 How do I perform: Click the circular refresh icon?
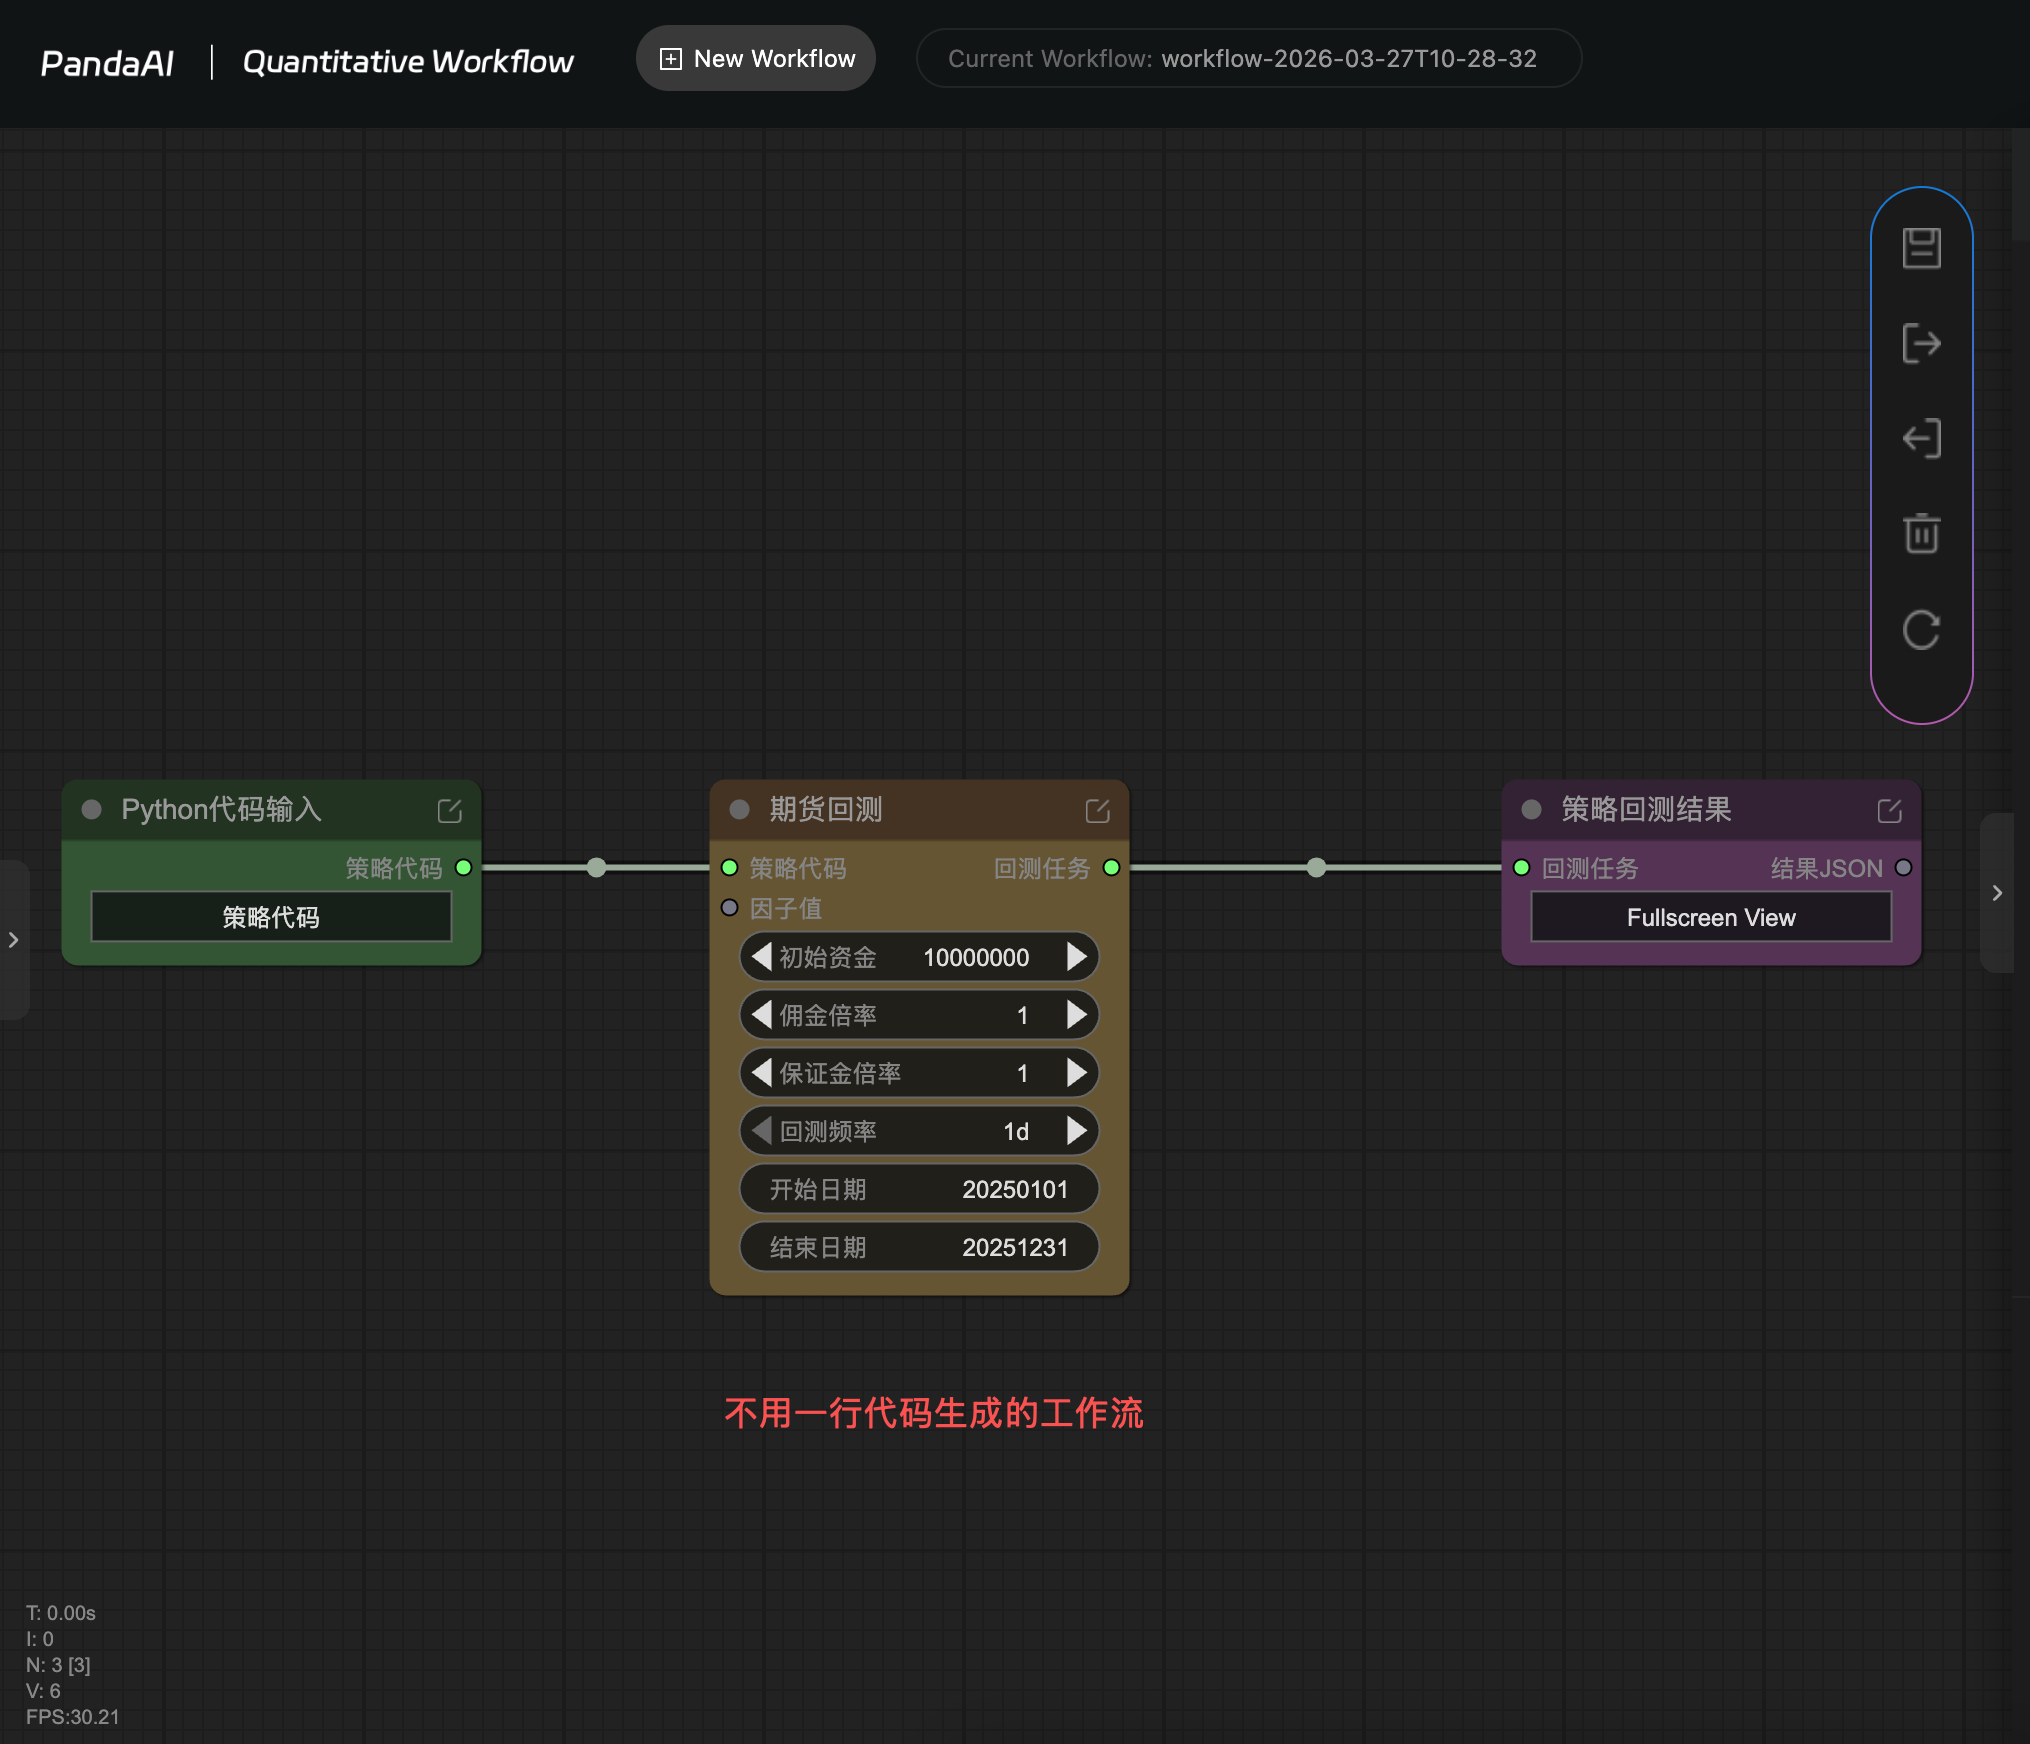[x=1921, y=630]
